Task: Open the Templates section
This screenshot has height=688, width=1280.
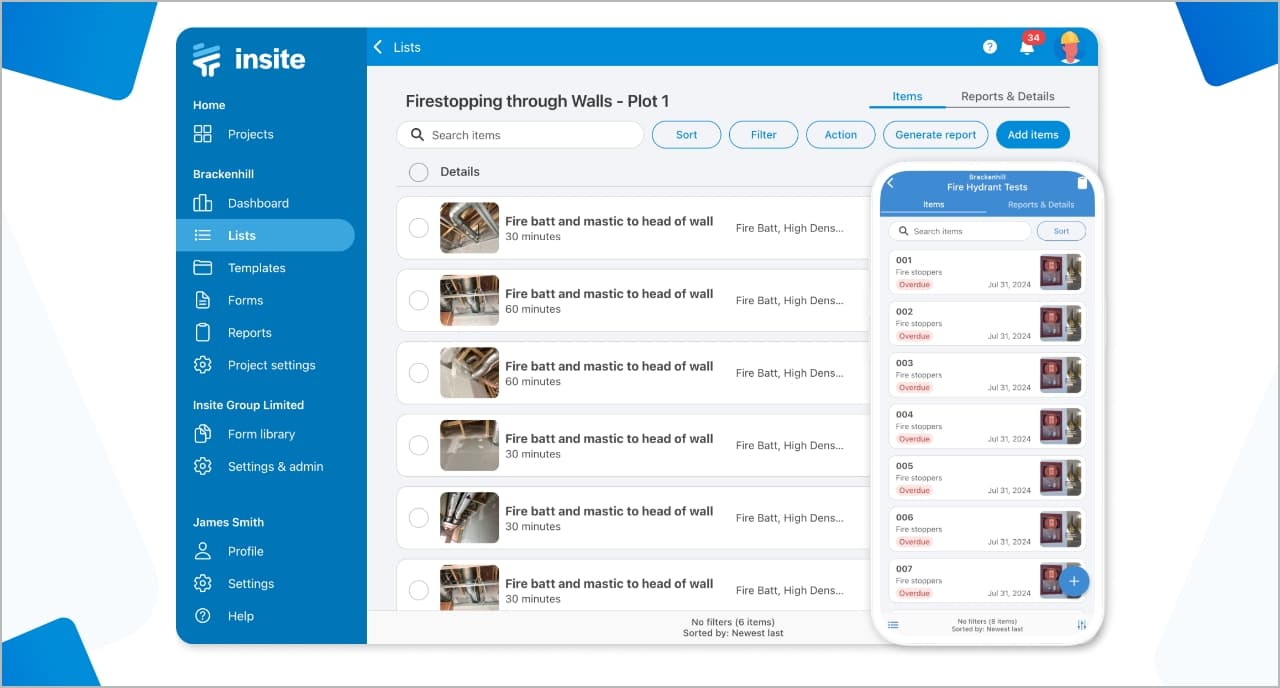Action: click(x=239, y=268)
